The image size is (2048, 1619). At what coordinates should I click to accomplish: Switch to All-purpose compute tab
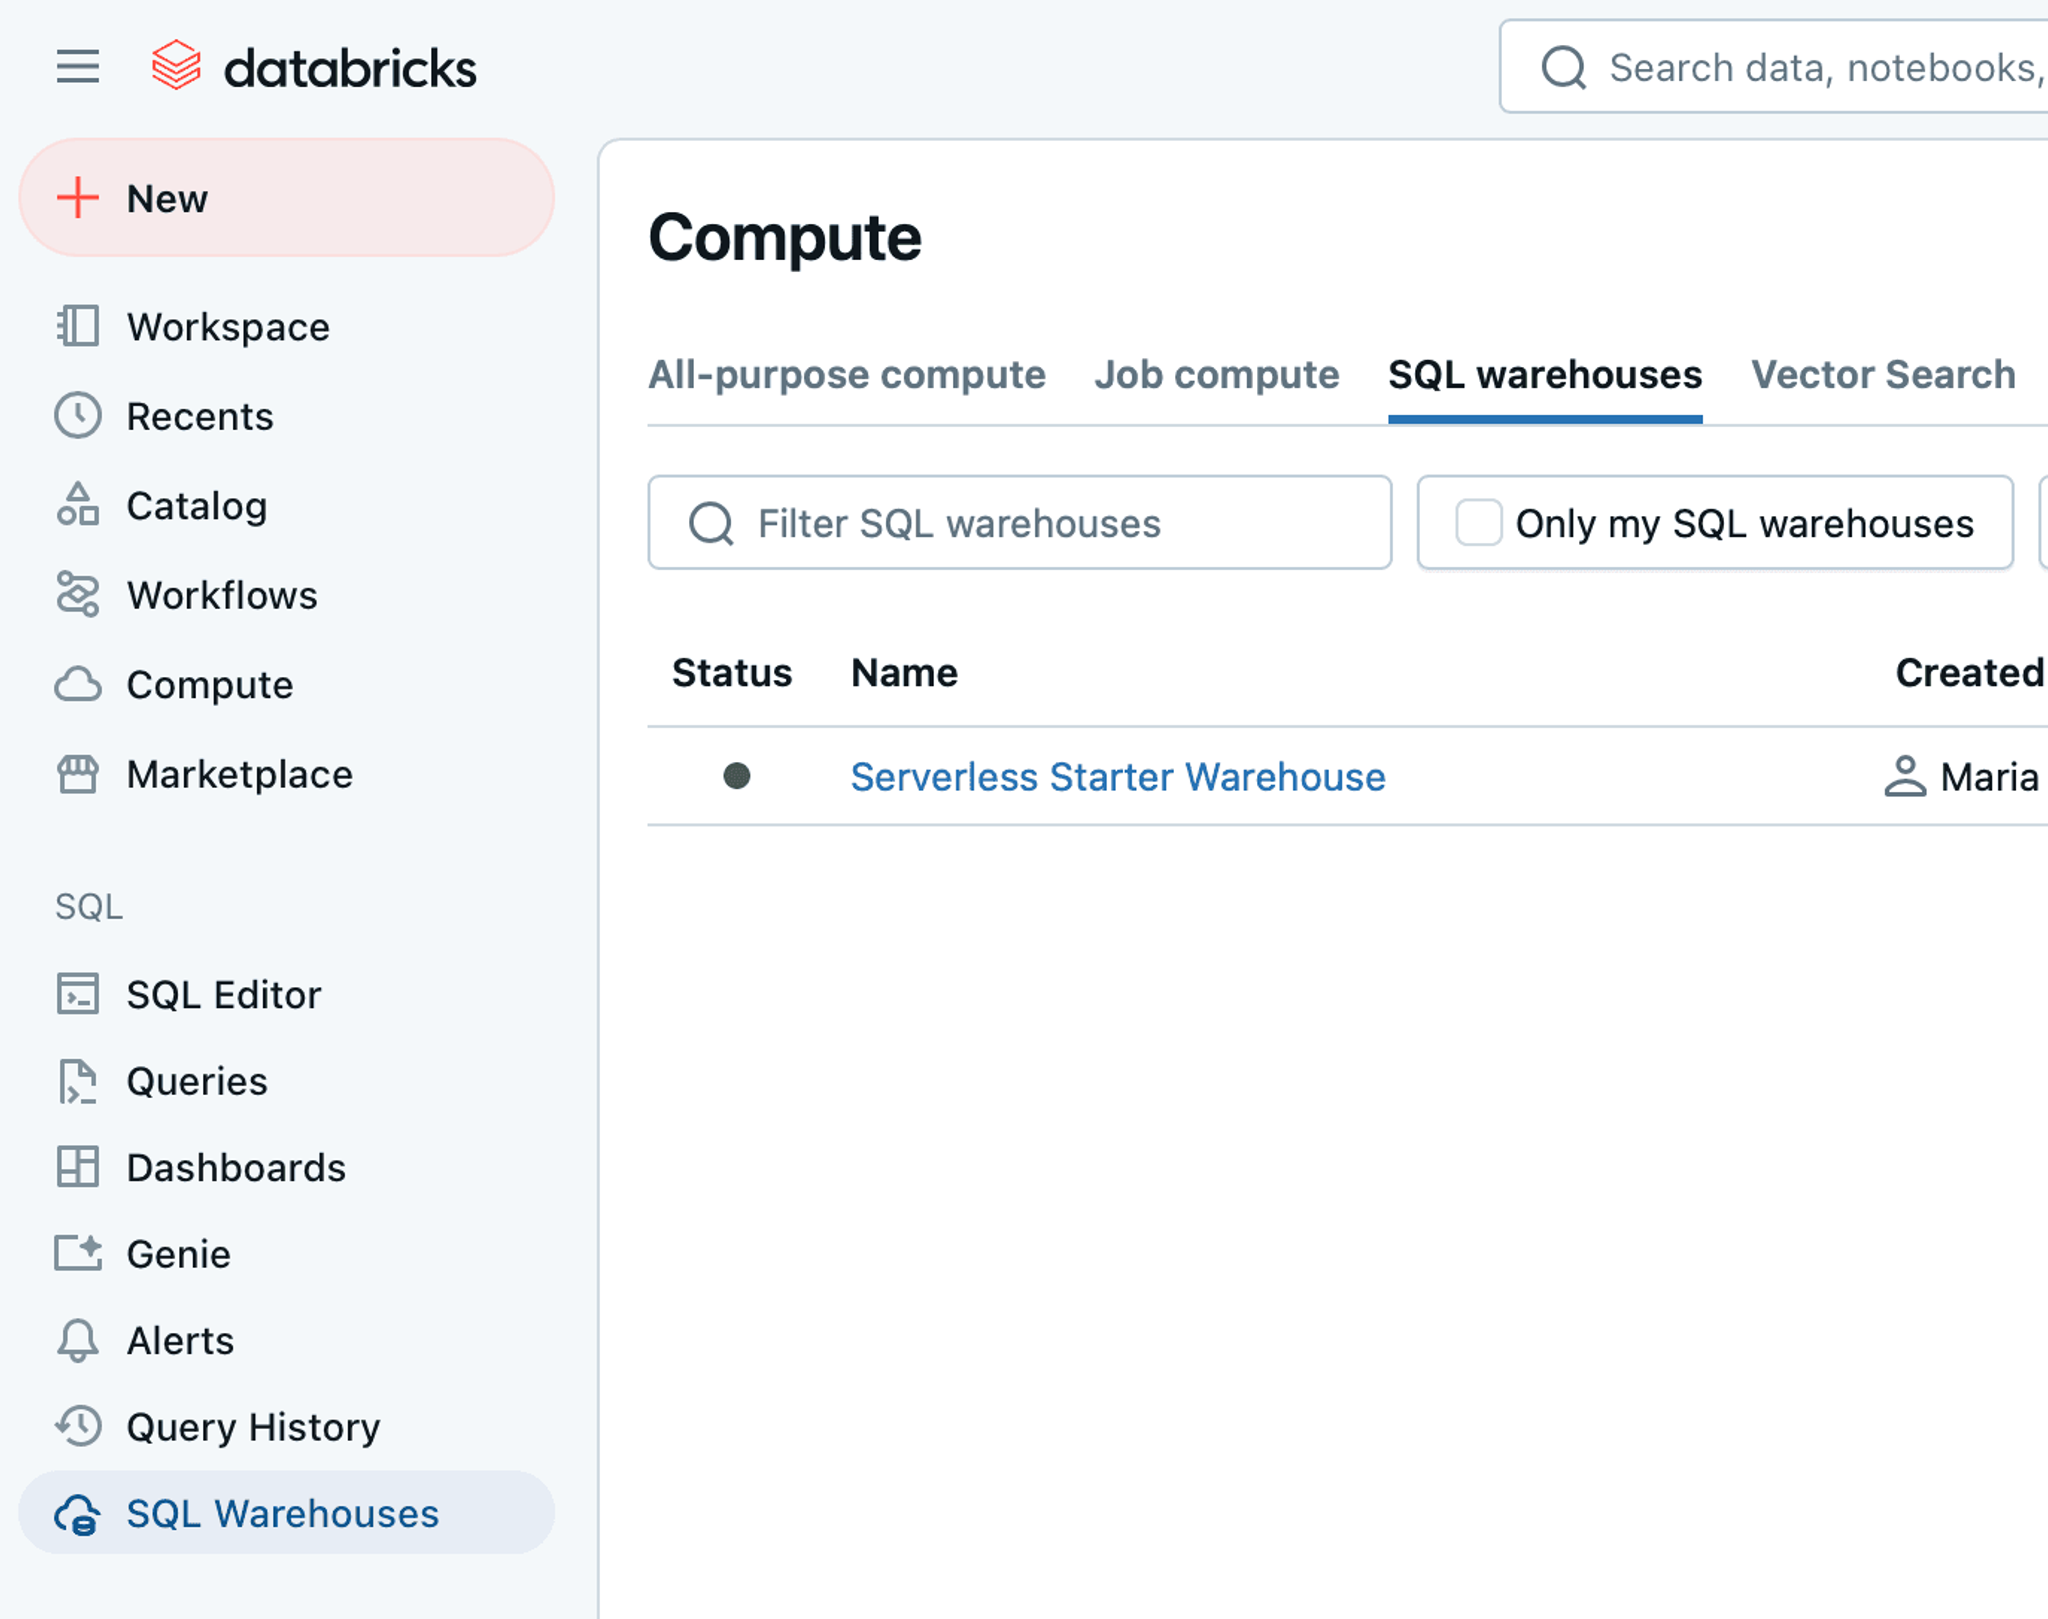tap(847, 375)
